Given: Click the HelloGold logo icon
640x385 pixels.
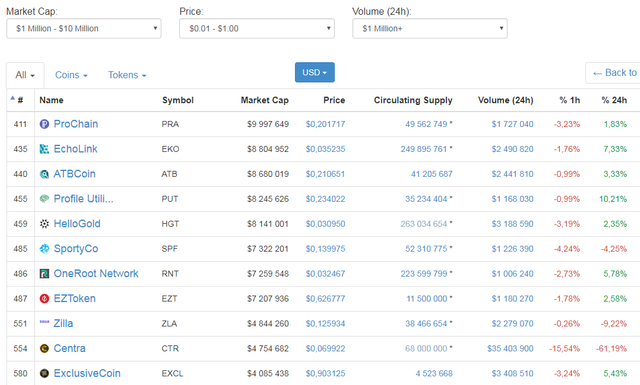Looking at the screenshot, I should pyautogui.click(x=44, y=224).
